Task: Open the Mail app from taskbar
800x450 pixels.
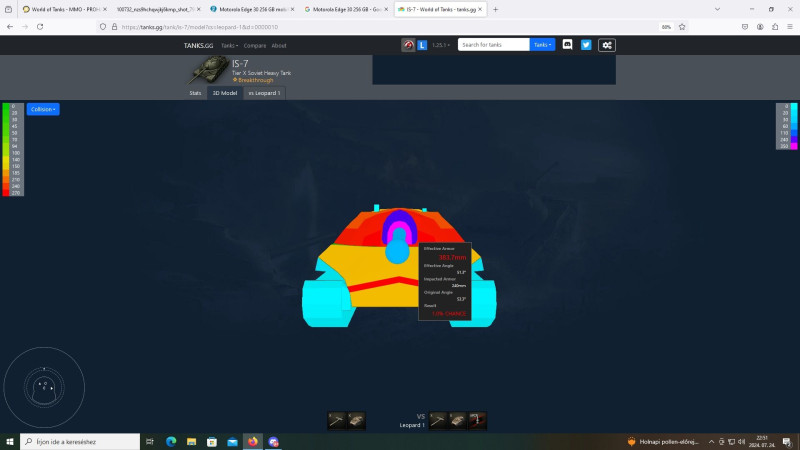Action: (x=232, y=441)
